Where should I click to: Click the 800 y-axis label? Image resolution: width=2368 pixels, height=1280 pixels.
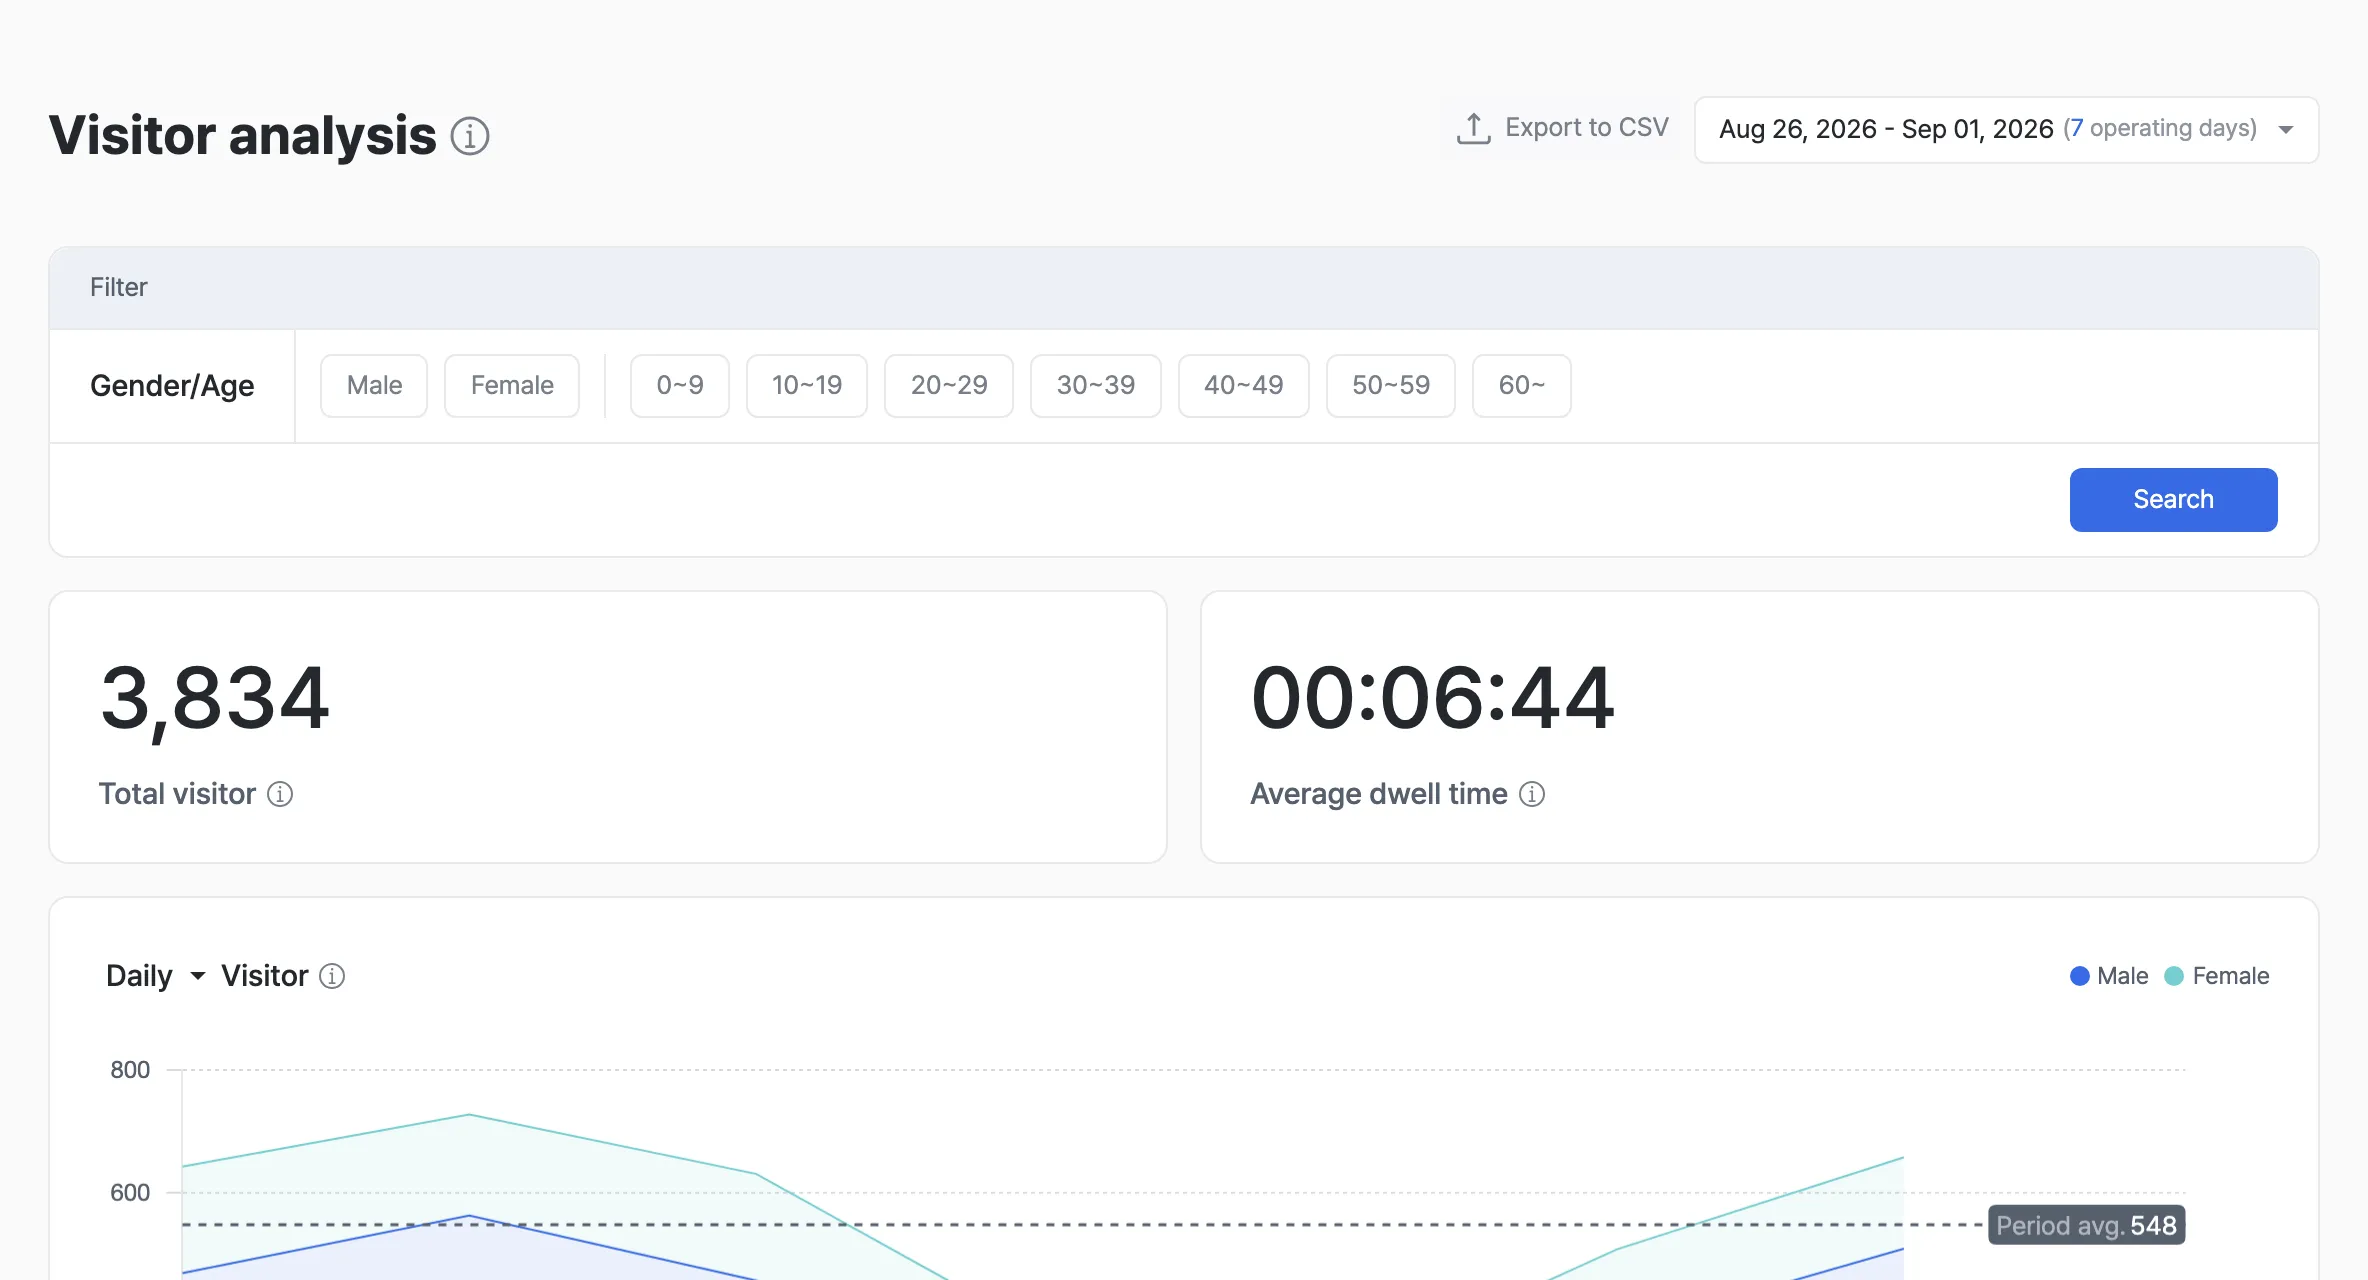[x=130, y=1070]
